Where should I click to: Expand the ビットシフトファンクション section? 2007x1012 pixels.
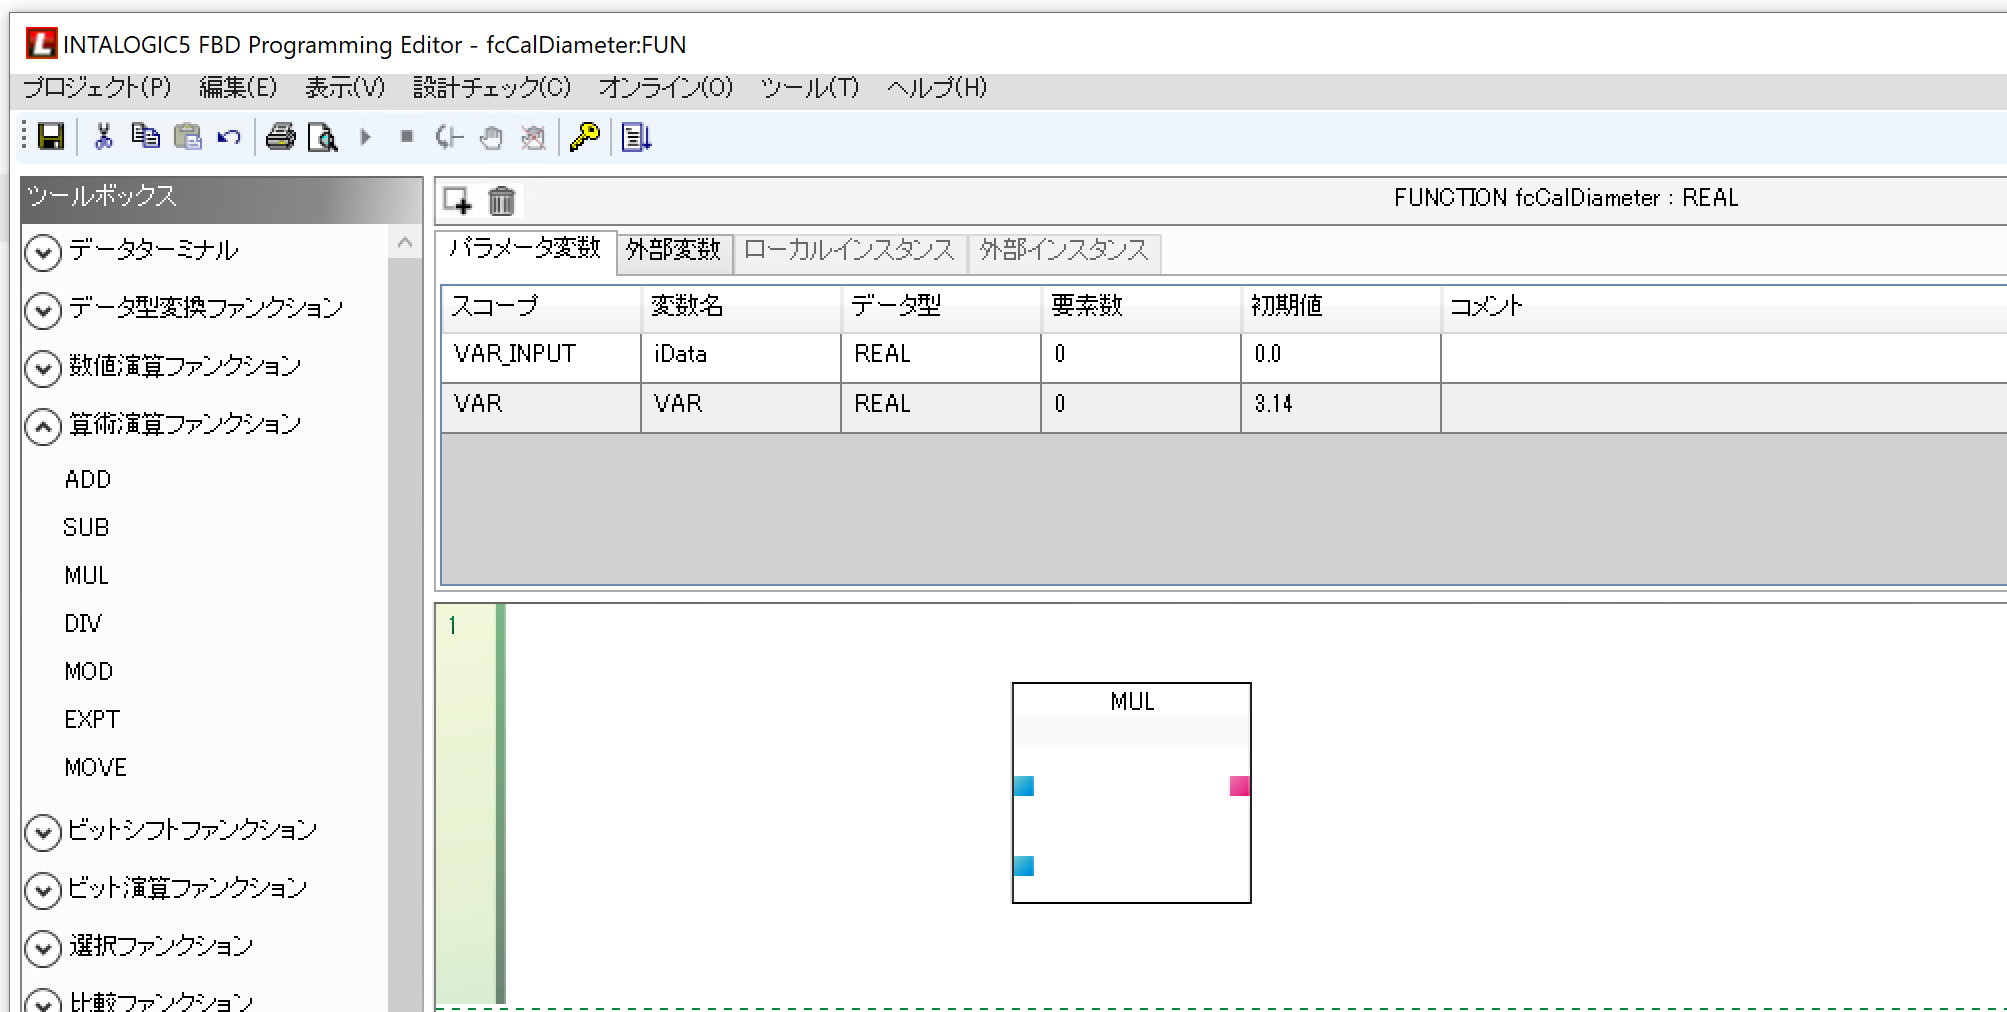tap(43, 832)
